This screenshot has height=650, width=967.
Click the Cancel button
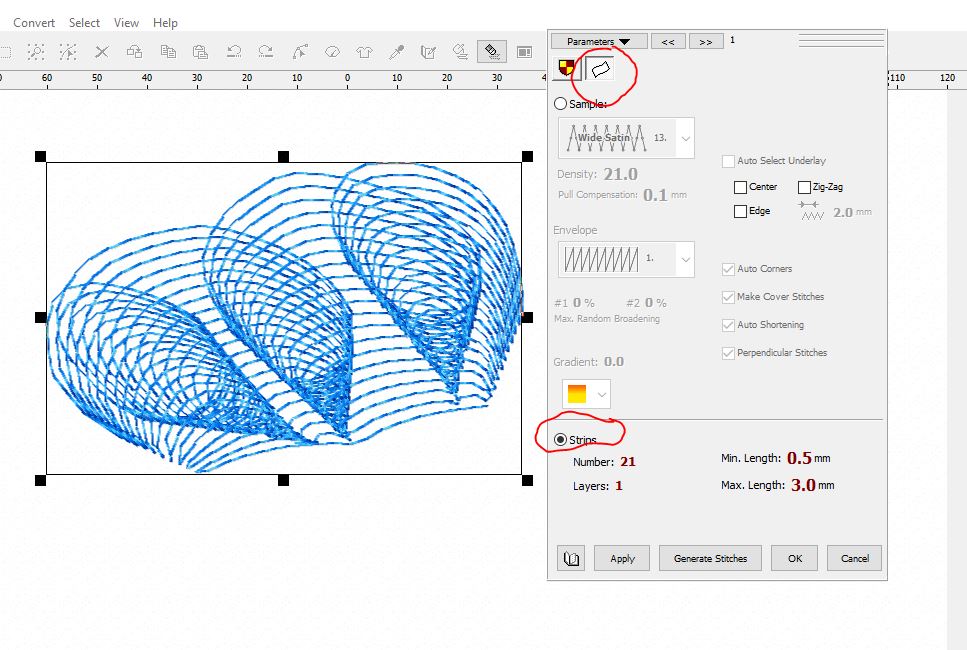[x=854, y=559]
